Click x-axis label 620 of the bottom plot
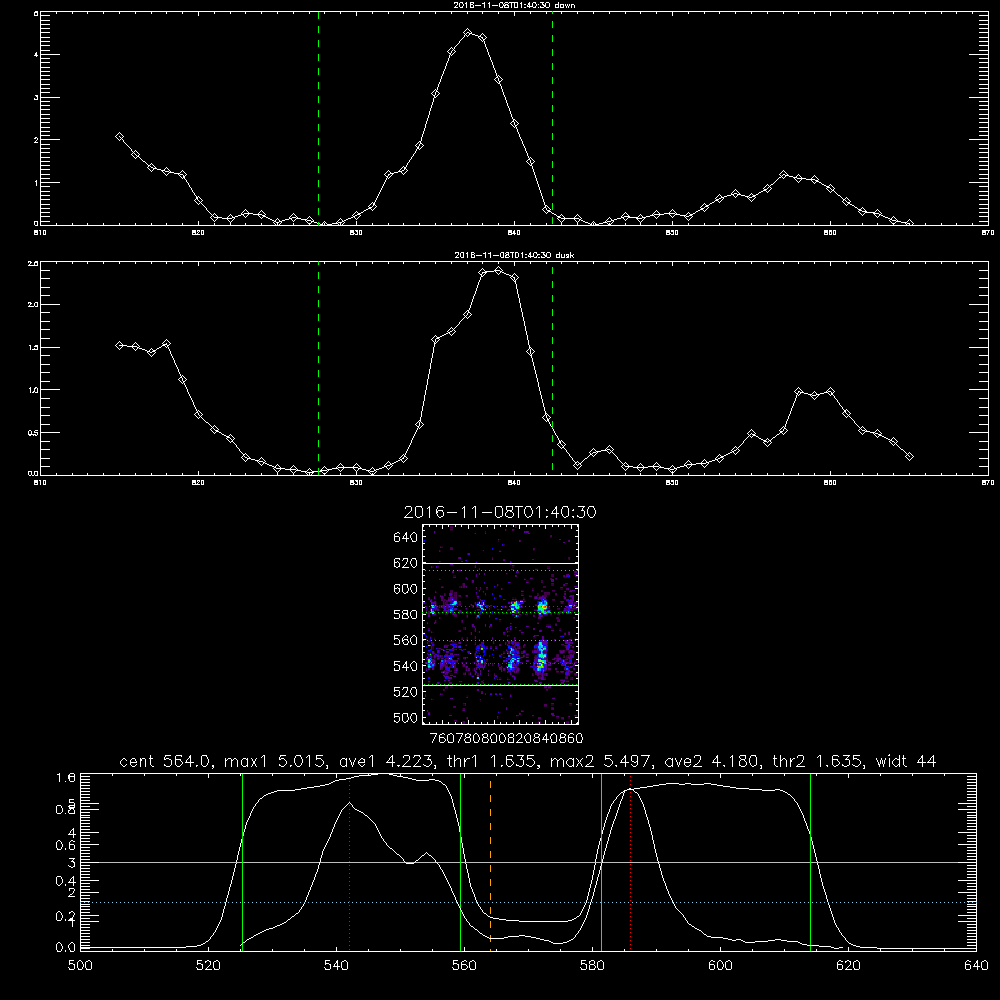 (x=848, y=966)
